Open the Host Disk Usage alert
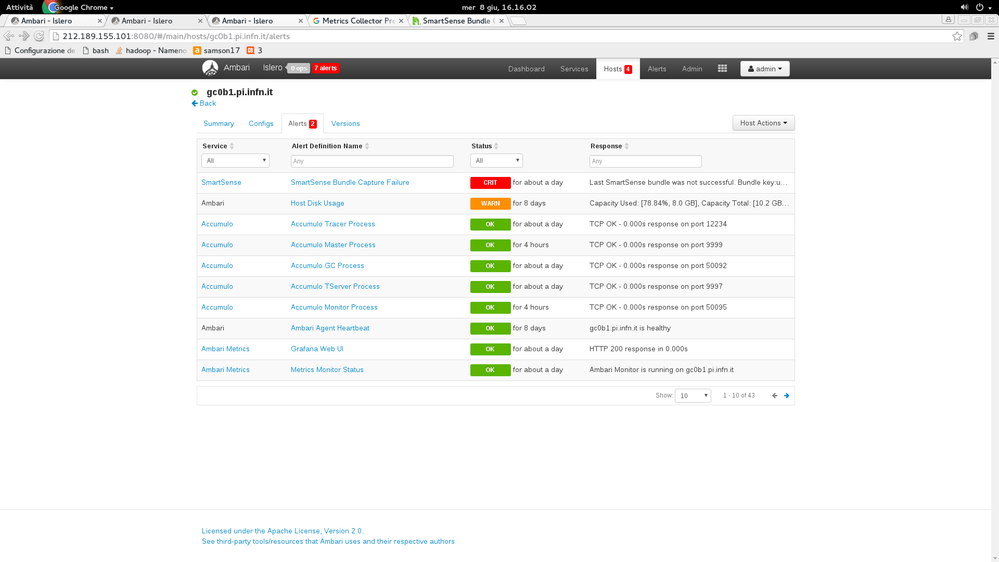 (317, 203)
